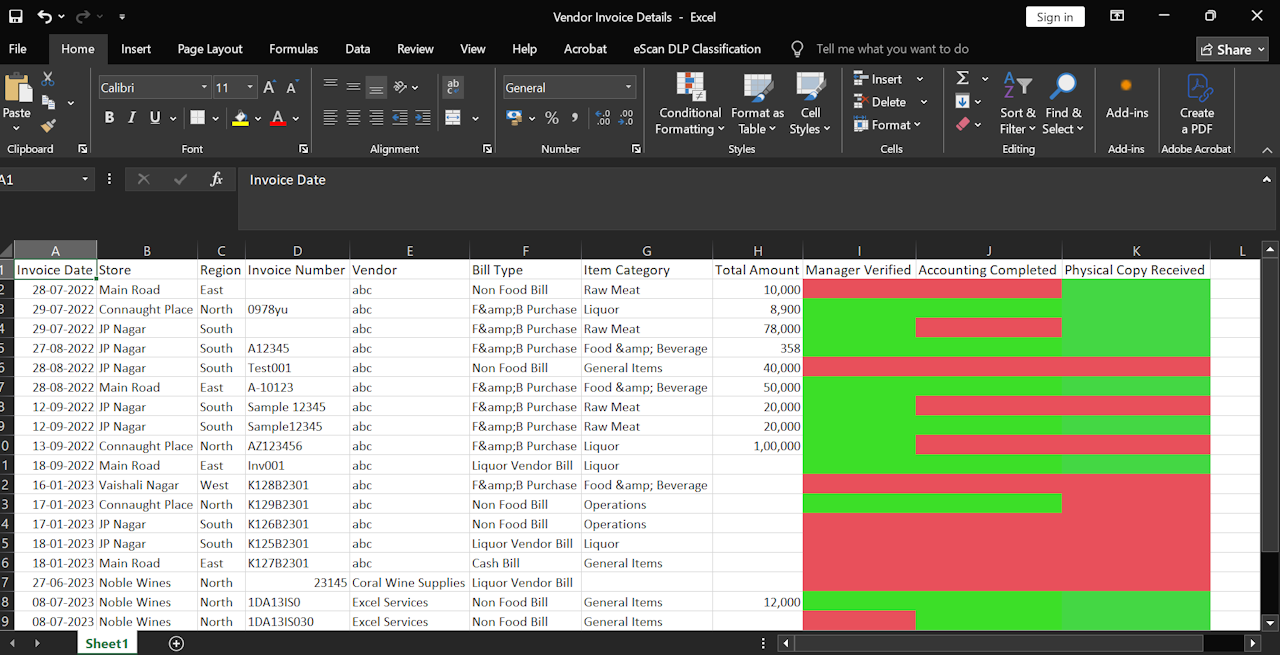Open the General number format dropdown

click(628, 88)
